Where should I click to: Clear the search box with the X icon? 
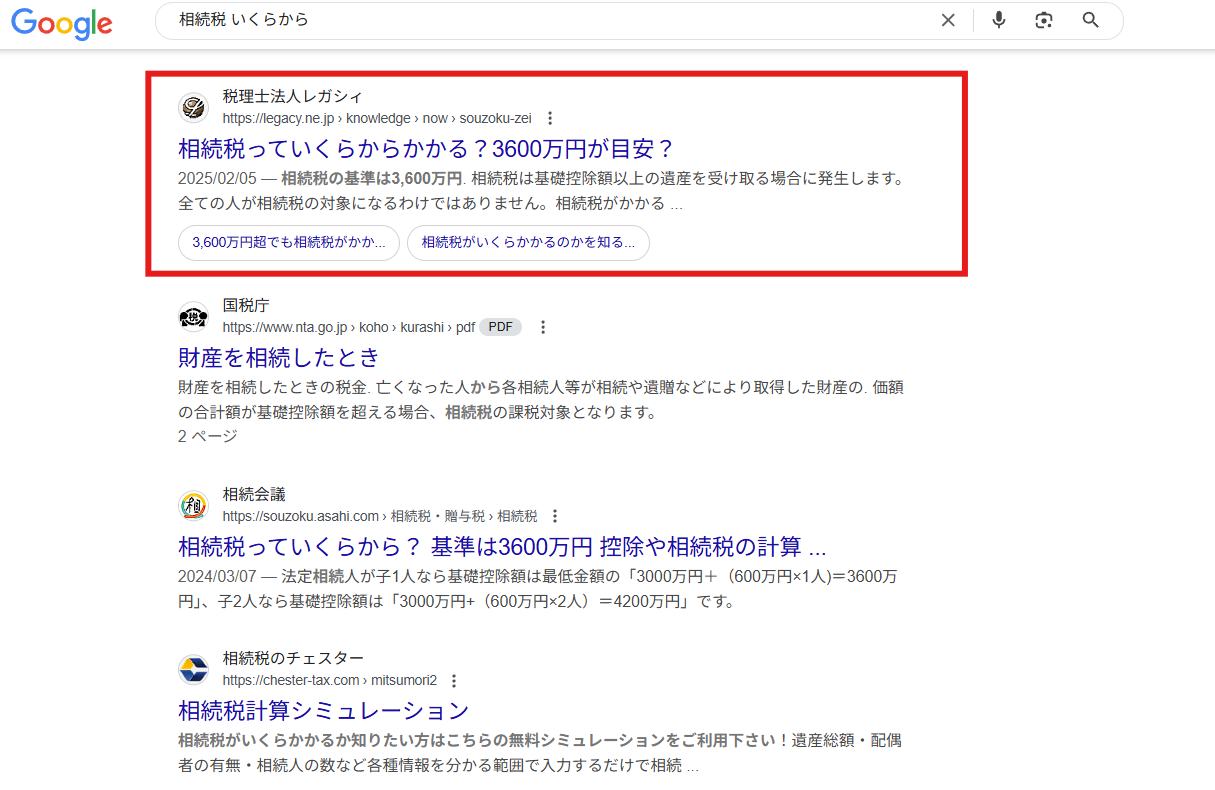pos(948,20)
